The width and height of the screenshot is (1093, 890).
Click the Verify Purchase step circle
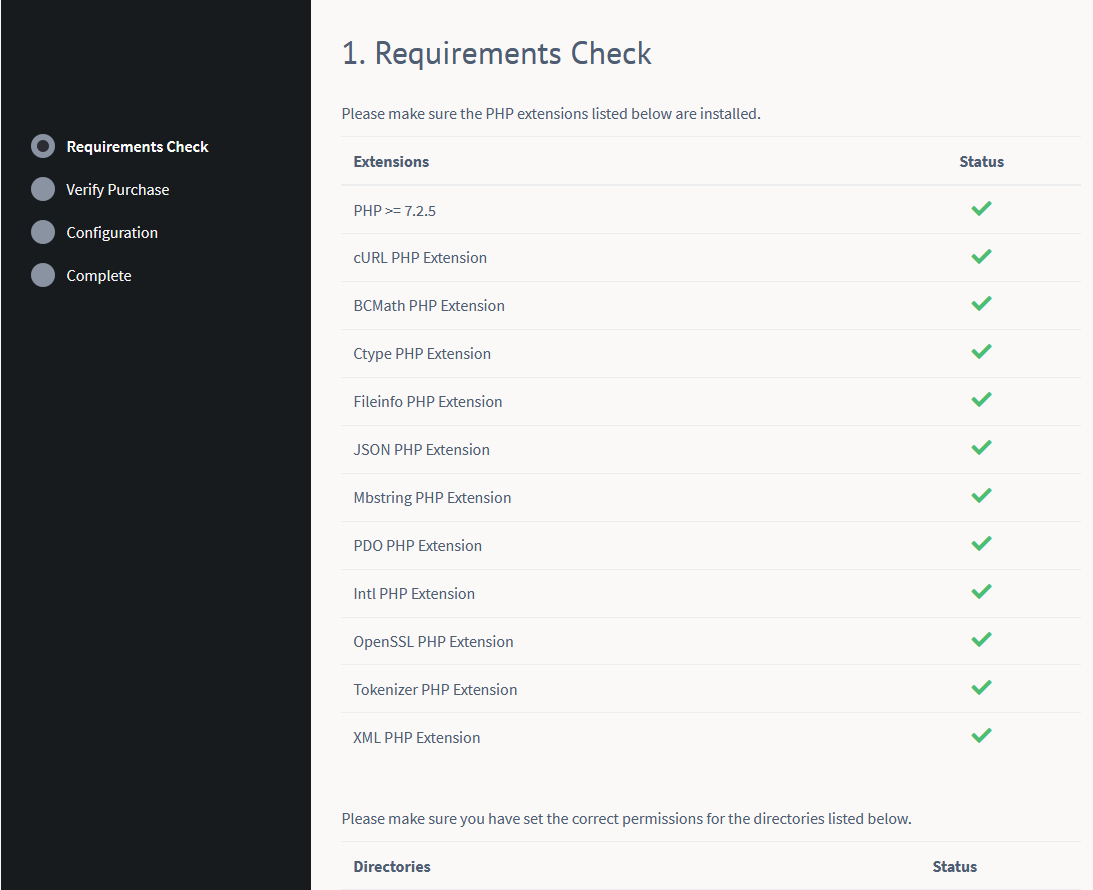pyautogui.click(x=43, y=189)
